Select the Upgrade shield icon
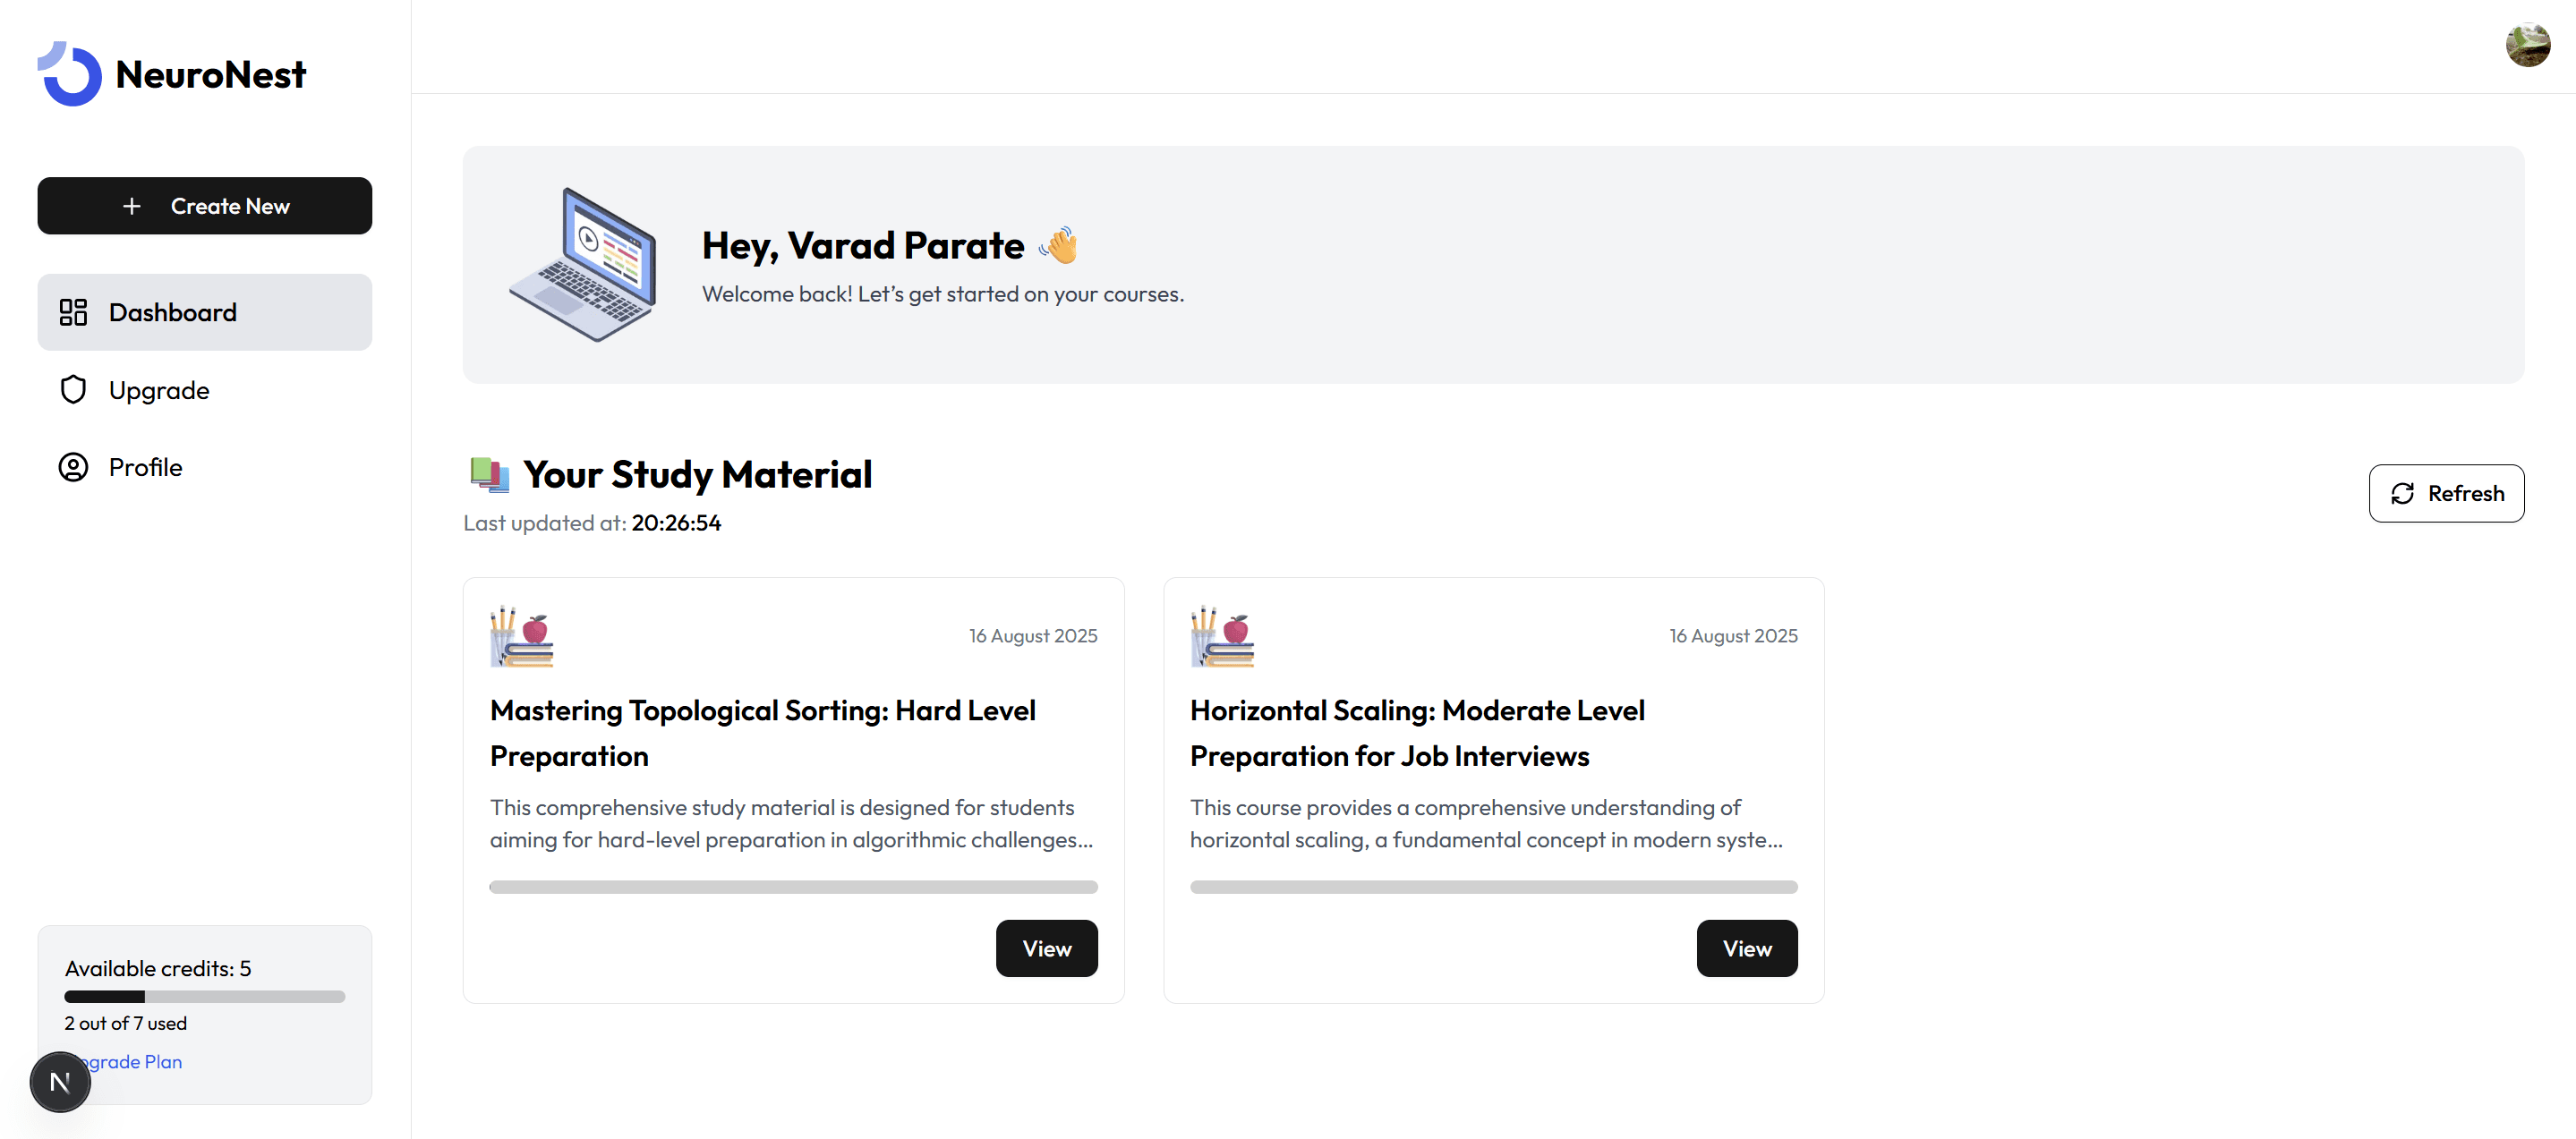The image size is (2576, 1139). (x=73, y=390)
